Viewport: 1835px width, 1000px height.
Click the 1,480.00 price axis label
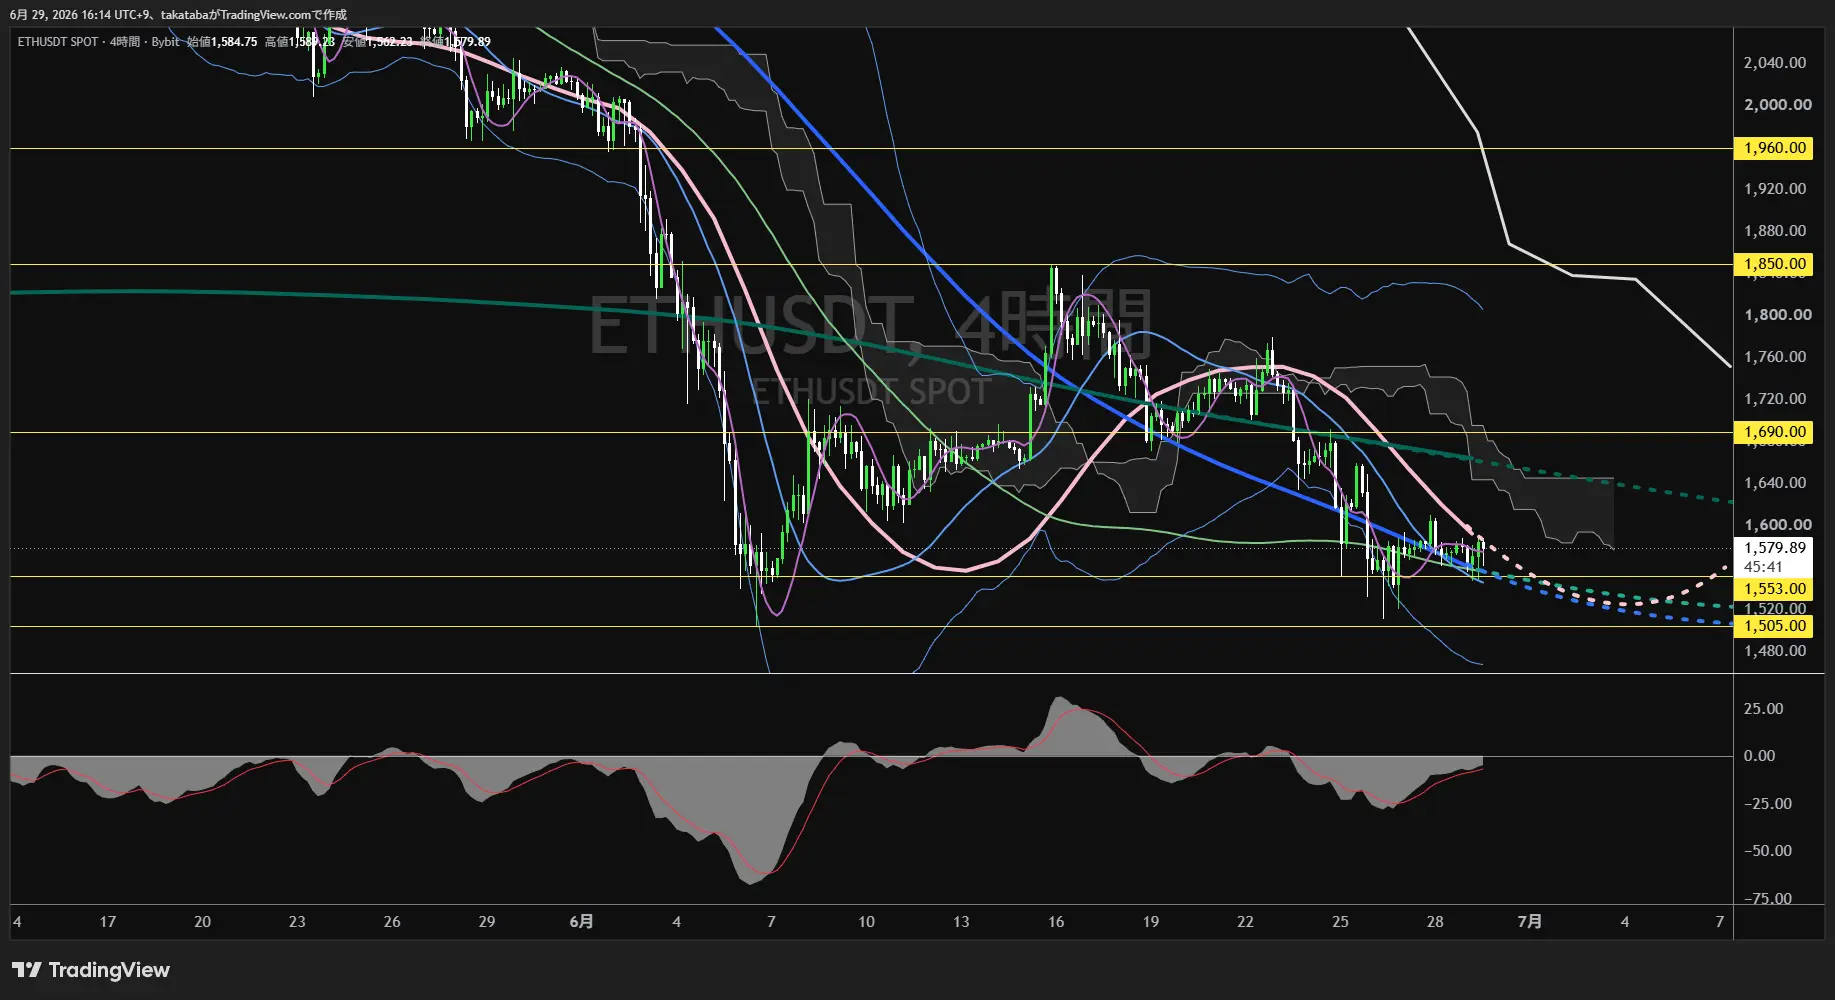click(x=1775, y=651)
